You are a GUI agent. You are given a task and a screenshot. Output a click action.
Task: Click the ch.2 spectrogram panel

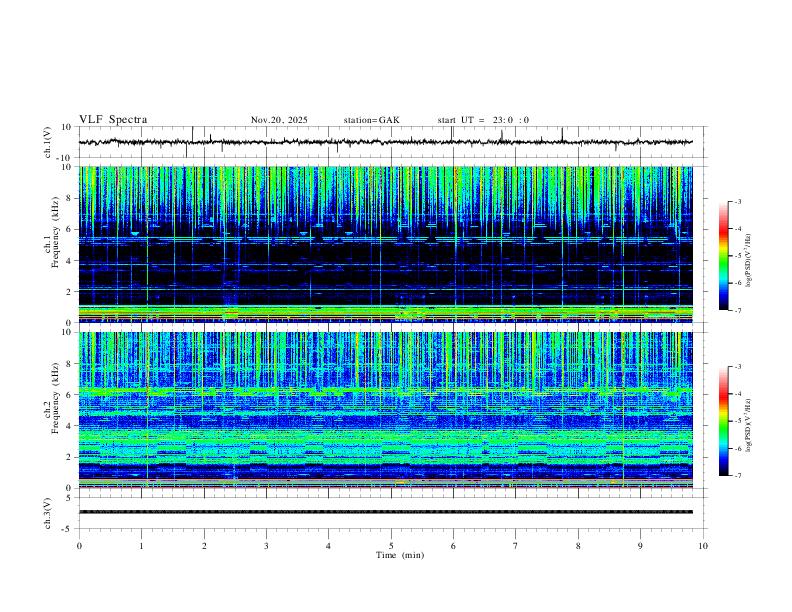pyautogui.click(x=386, y=410)
